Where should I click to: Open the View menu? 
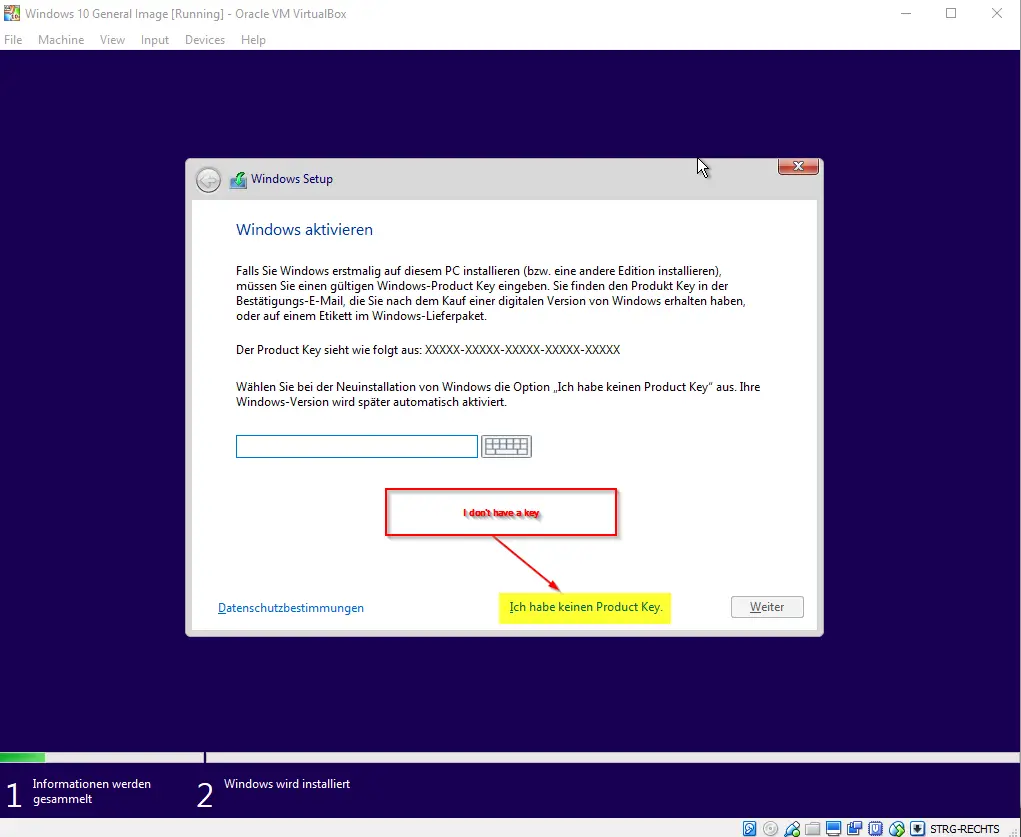point(112,40)
